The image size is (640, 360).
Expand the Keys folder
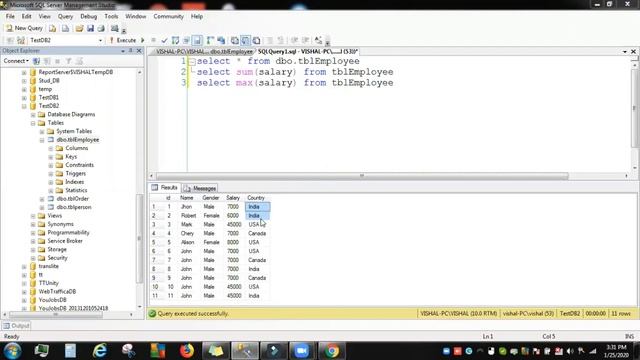[51, 157]
